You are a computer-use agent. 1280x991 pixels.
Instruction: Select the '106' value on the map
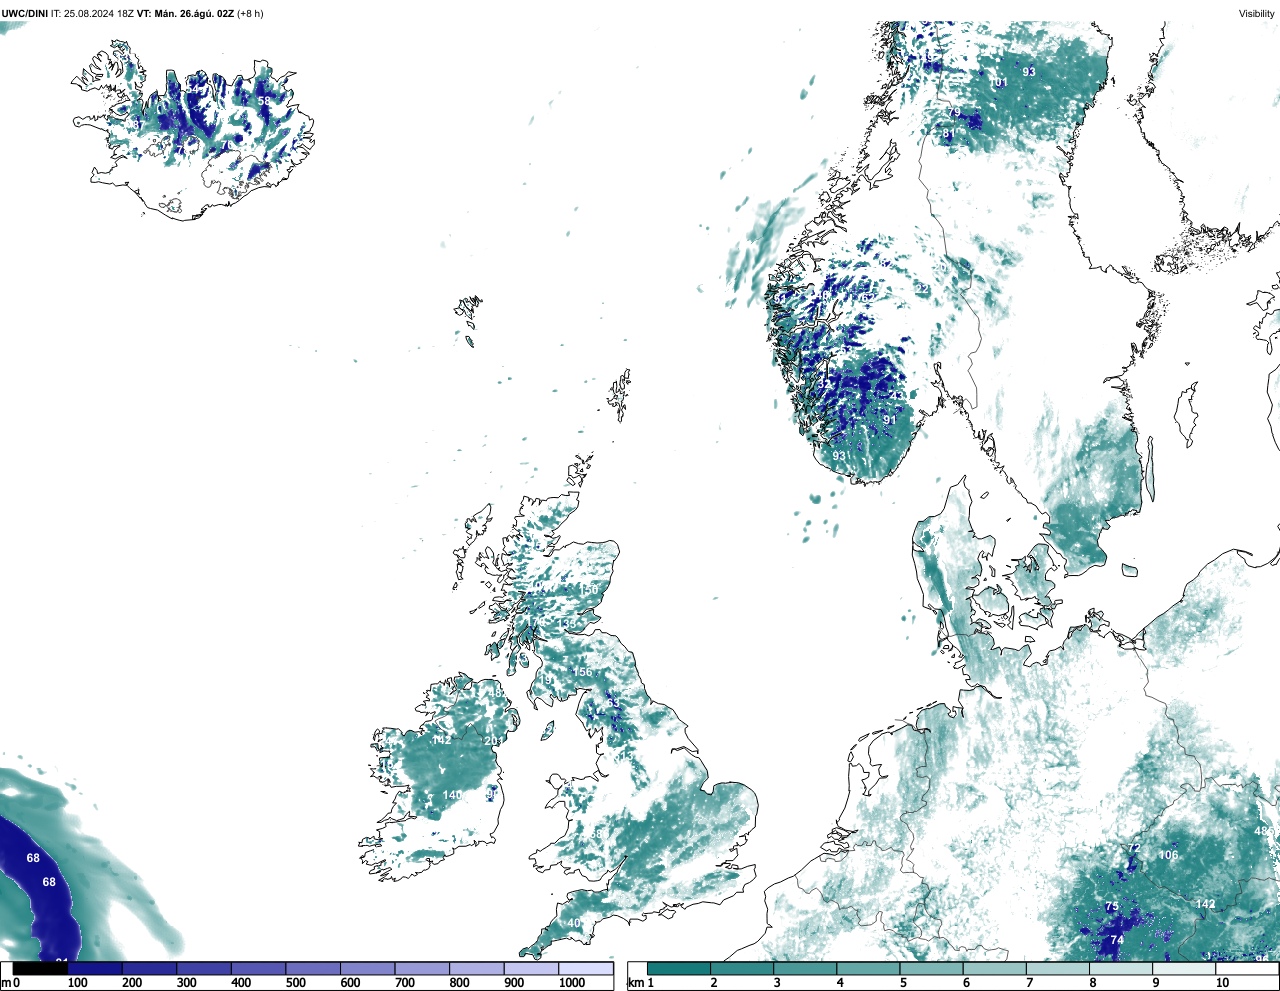[1168, 855]
